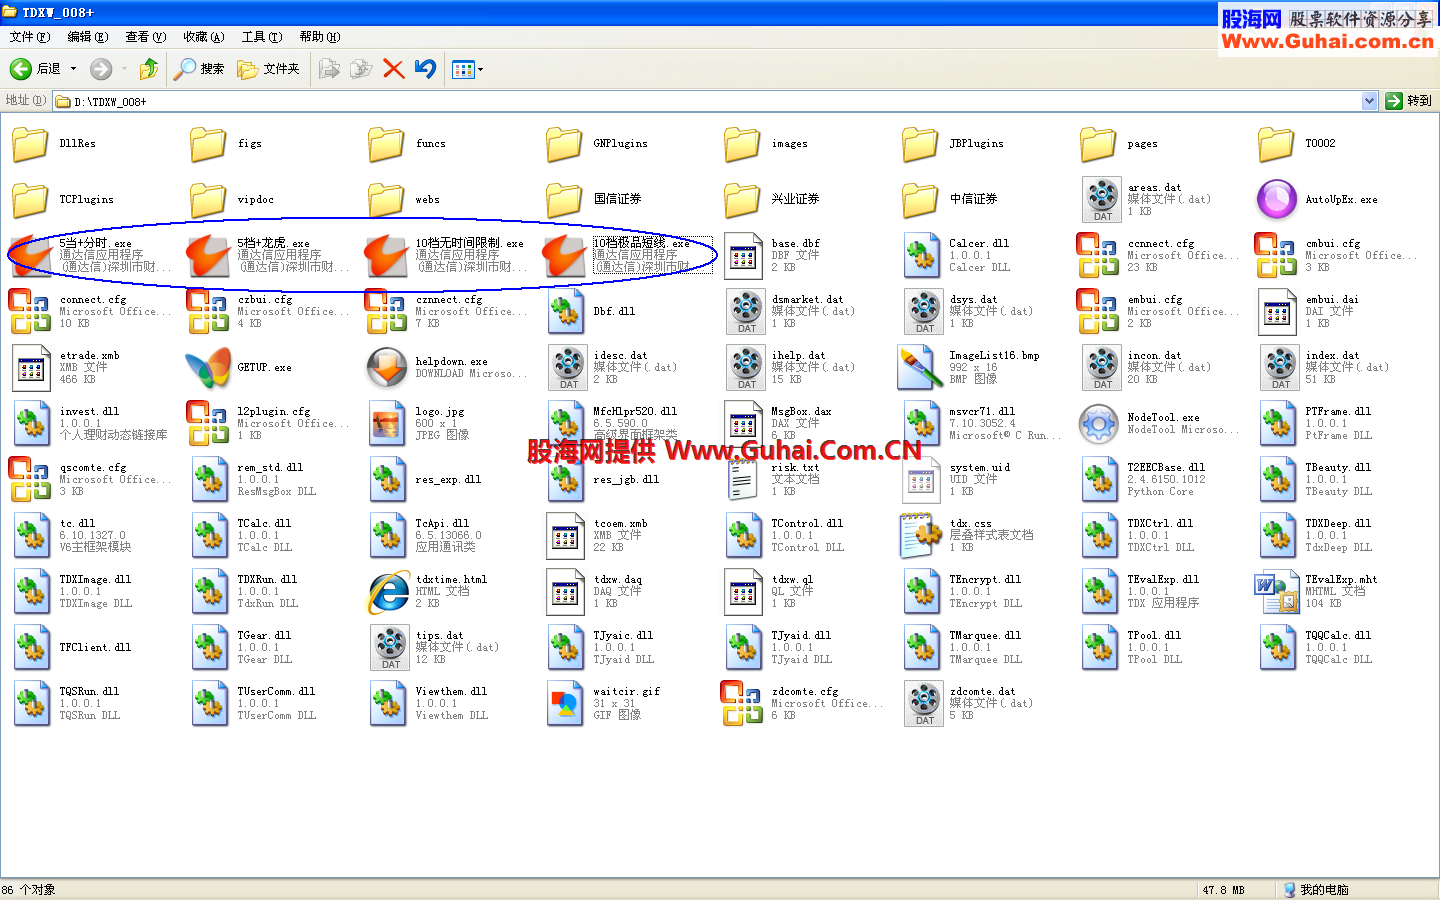This screenshot has height=900, width=1440.
Task: Select the ImageList16.bmp paintbrush icon
Action: pyautogui.click(x=920, y=368)
